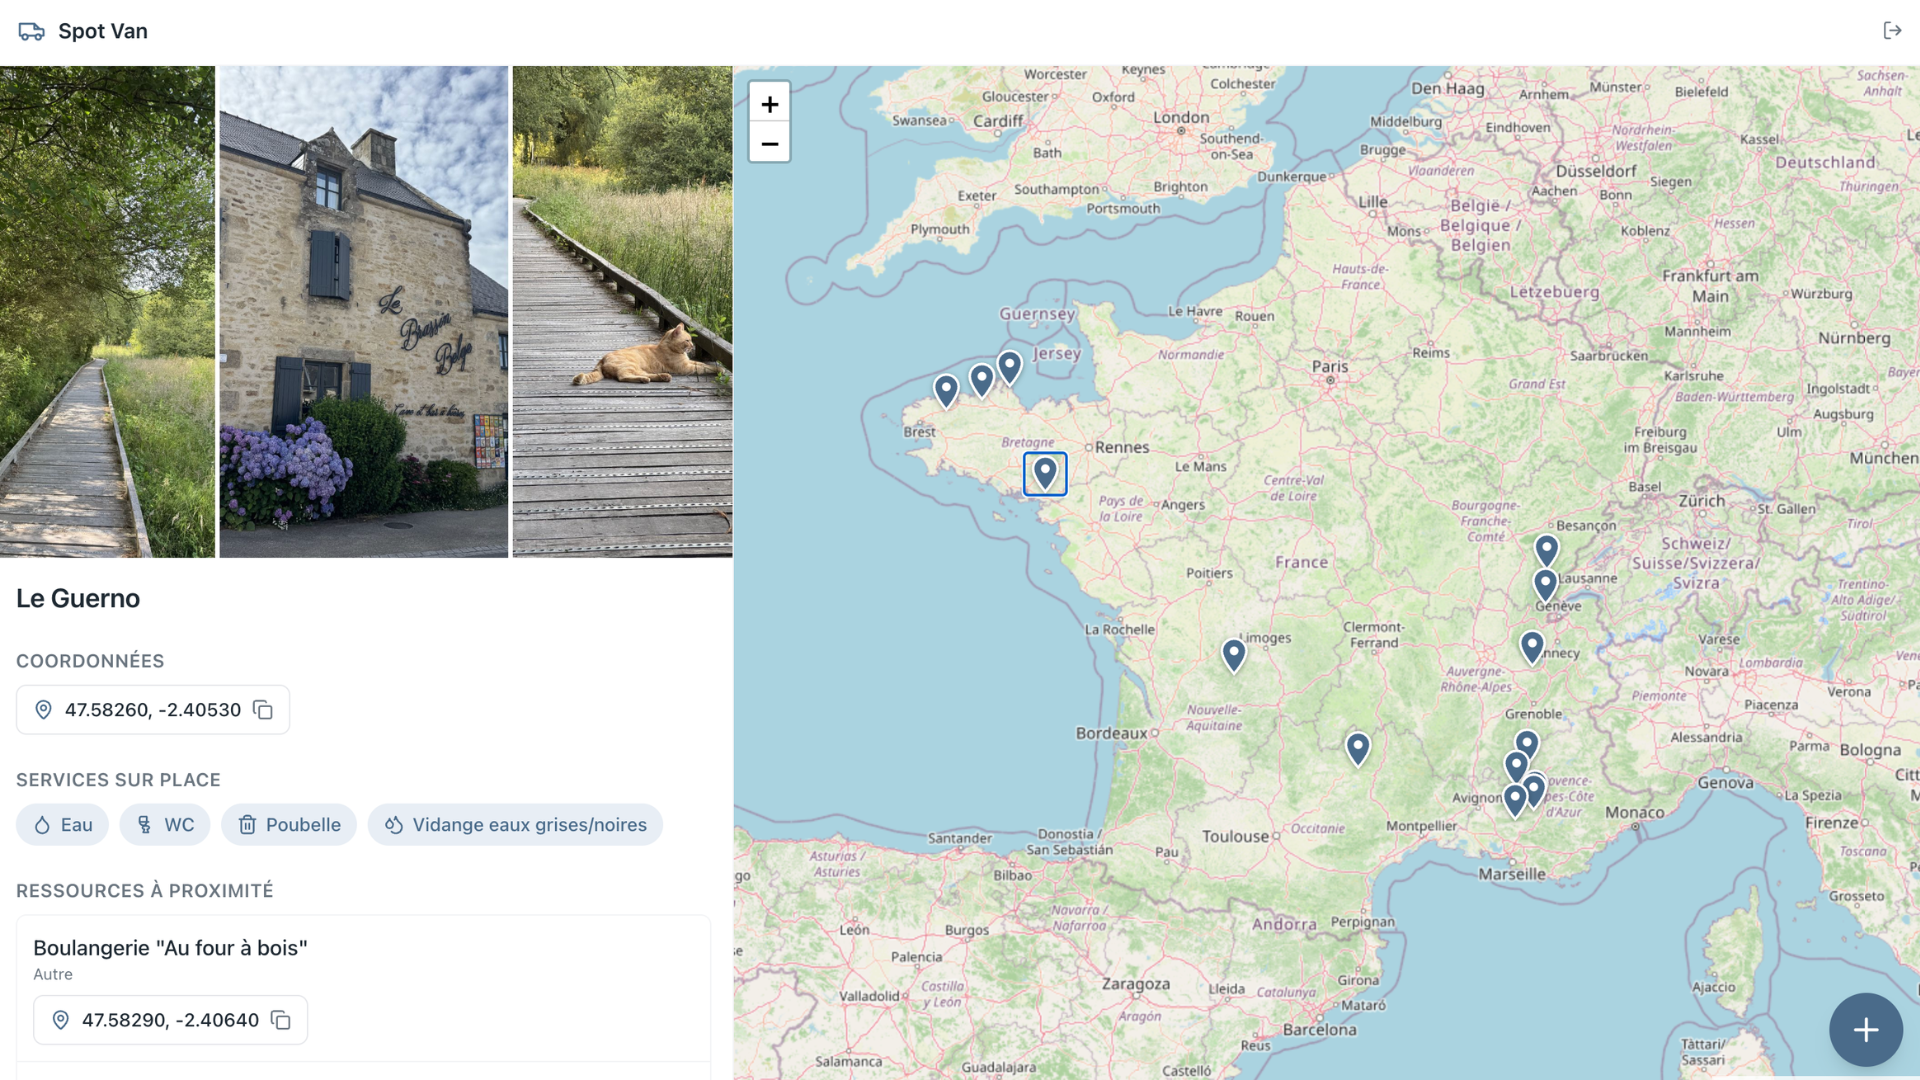Open the stone house photo

coord(364,312)
